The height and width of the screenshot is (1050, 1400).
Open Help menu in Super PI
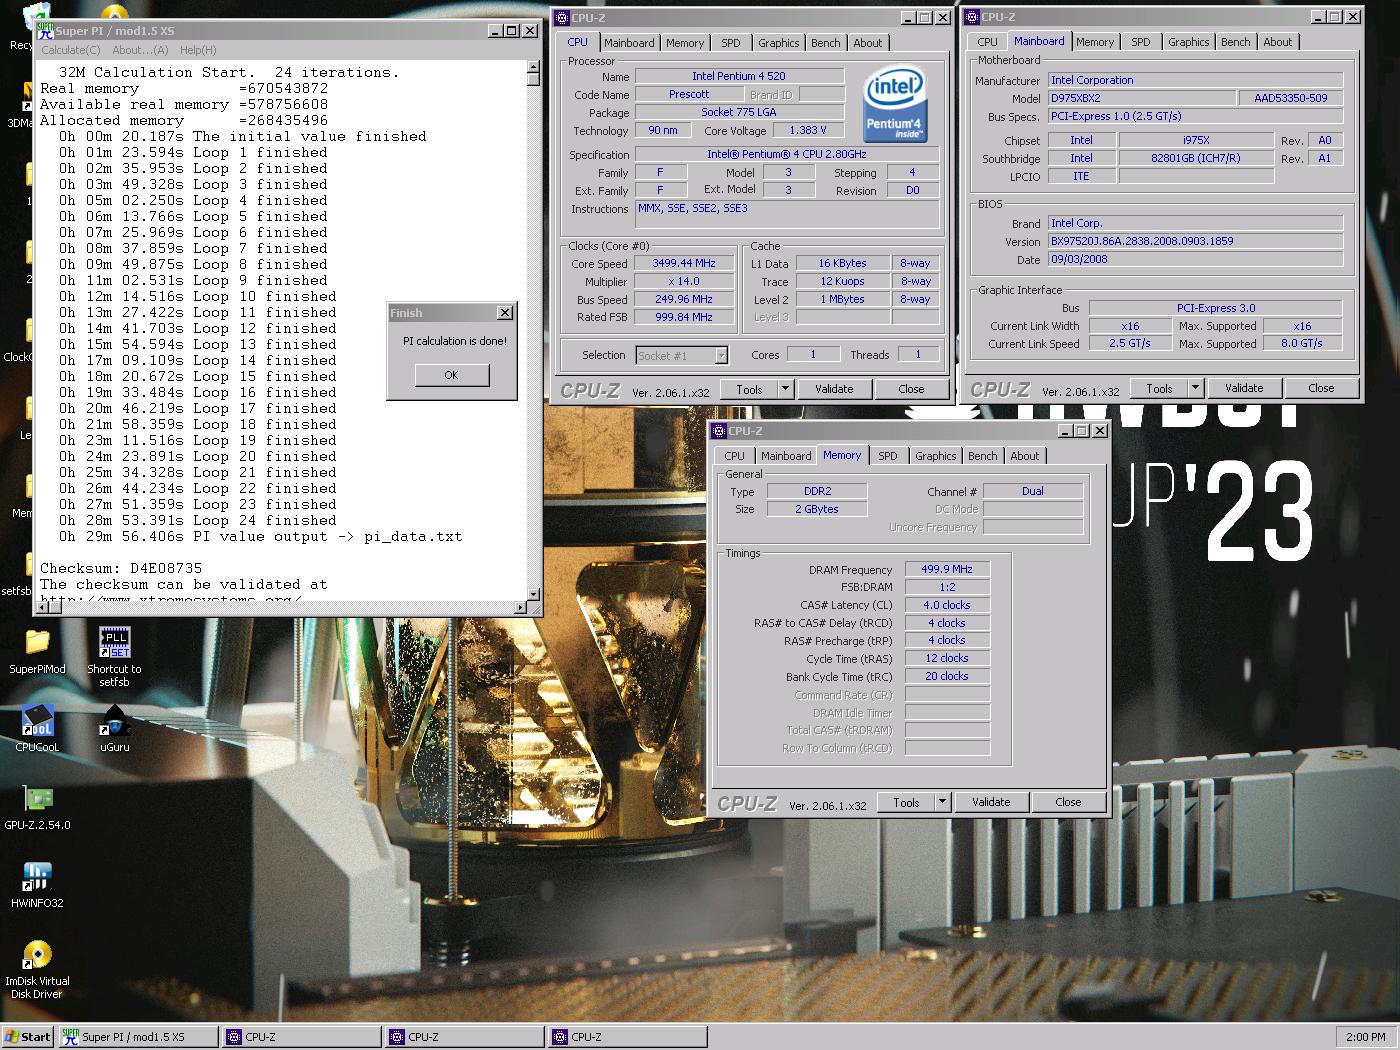point(198,50)
